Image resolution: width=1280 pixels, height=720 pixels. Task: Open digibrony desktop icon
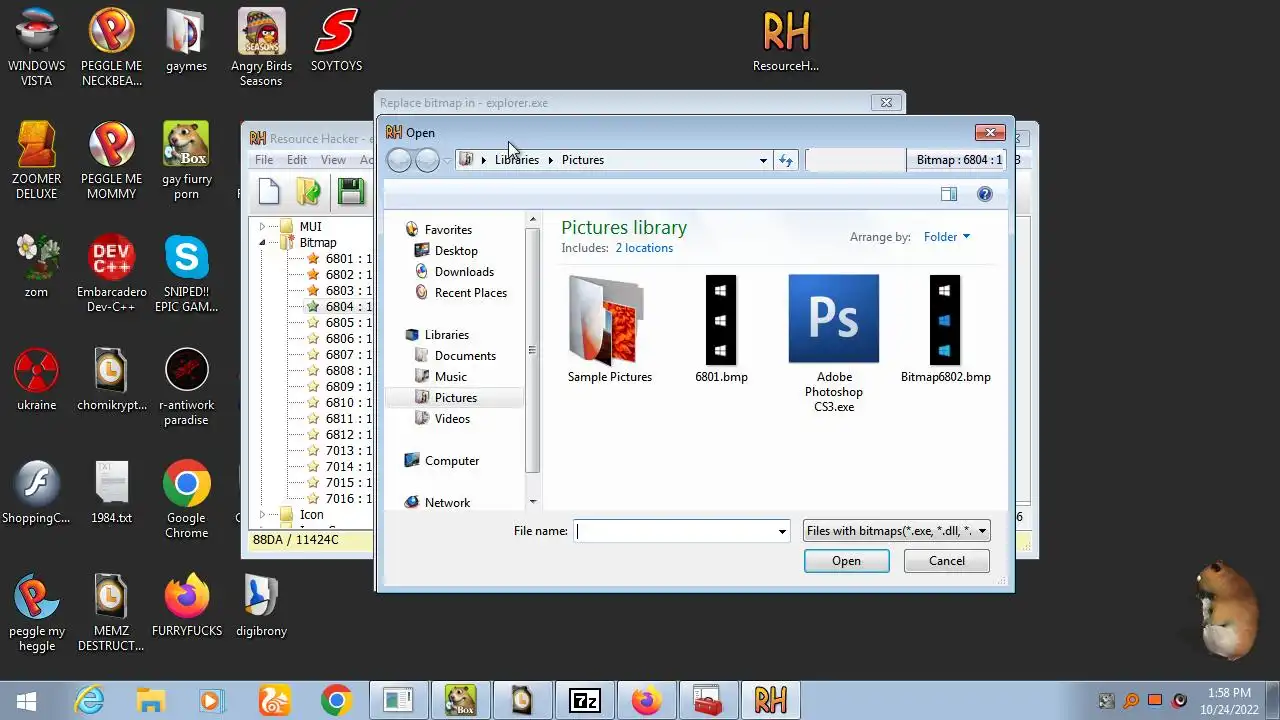point(261,606)
